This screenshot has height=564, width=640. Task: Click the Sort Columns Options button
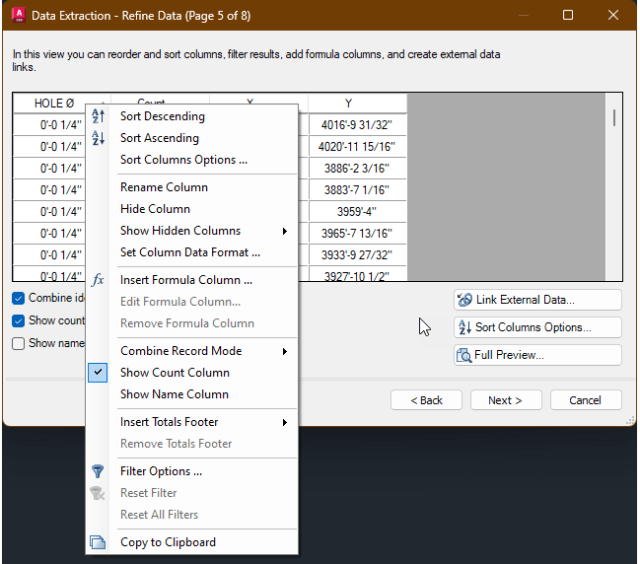tap(538, 327)
